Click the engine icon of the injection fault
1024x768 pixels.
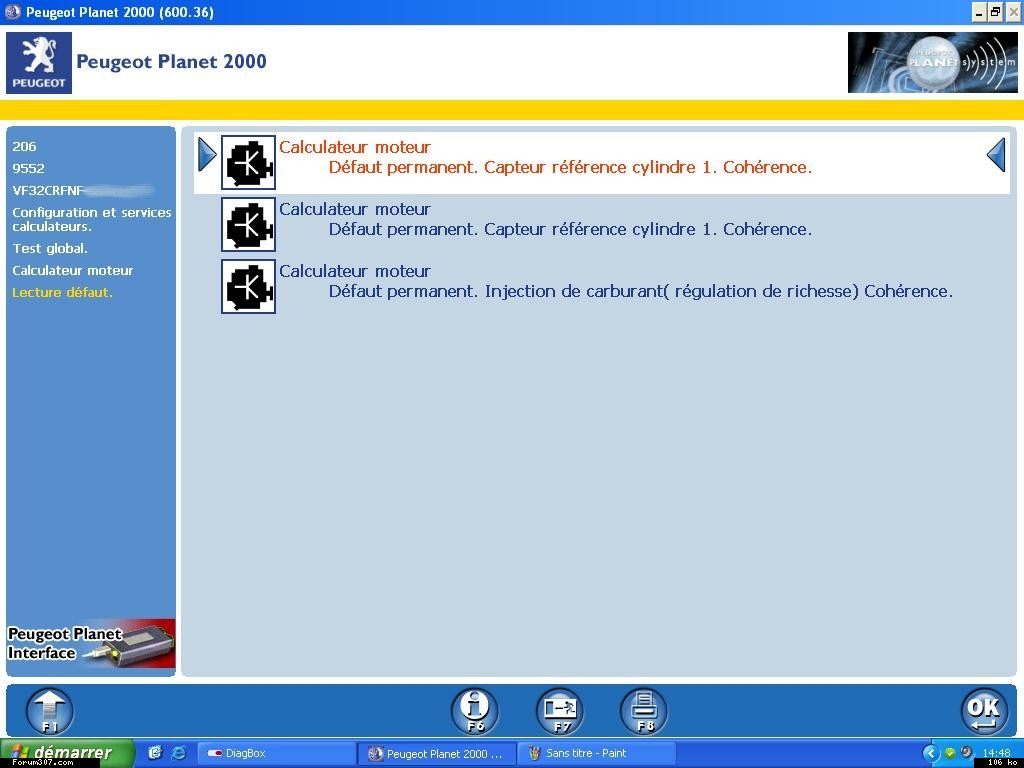click(248, 287)
